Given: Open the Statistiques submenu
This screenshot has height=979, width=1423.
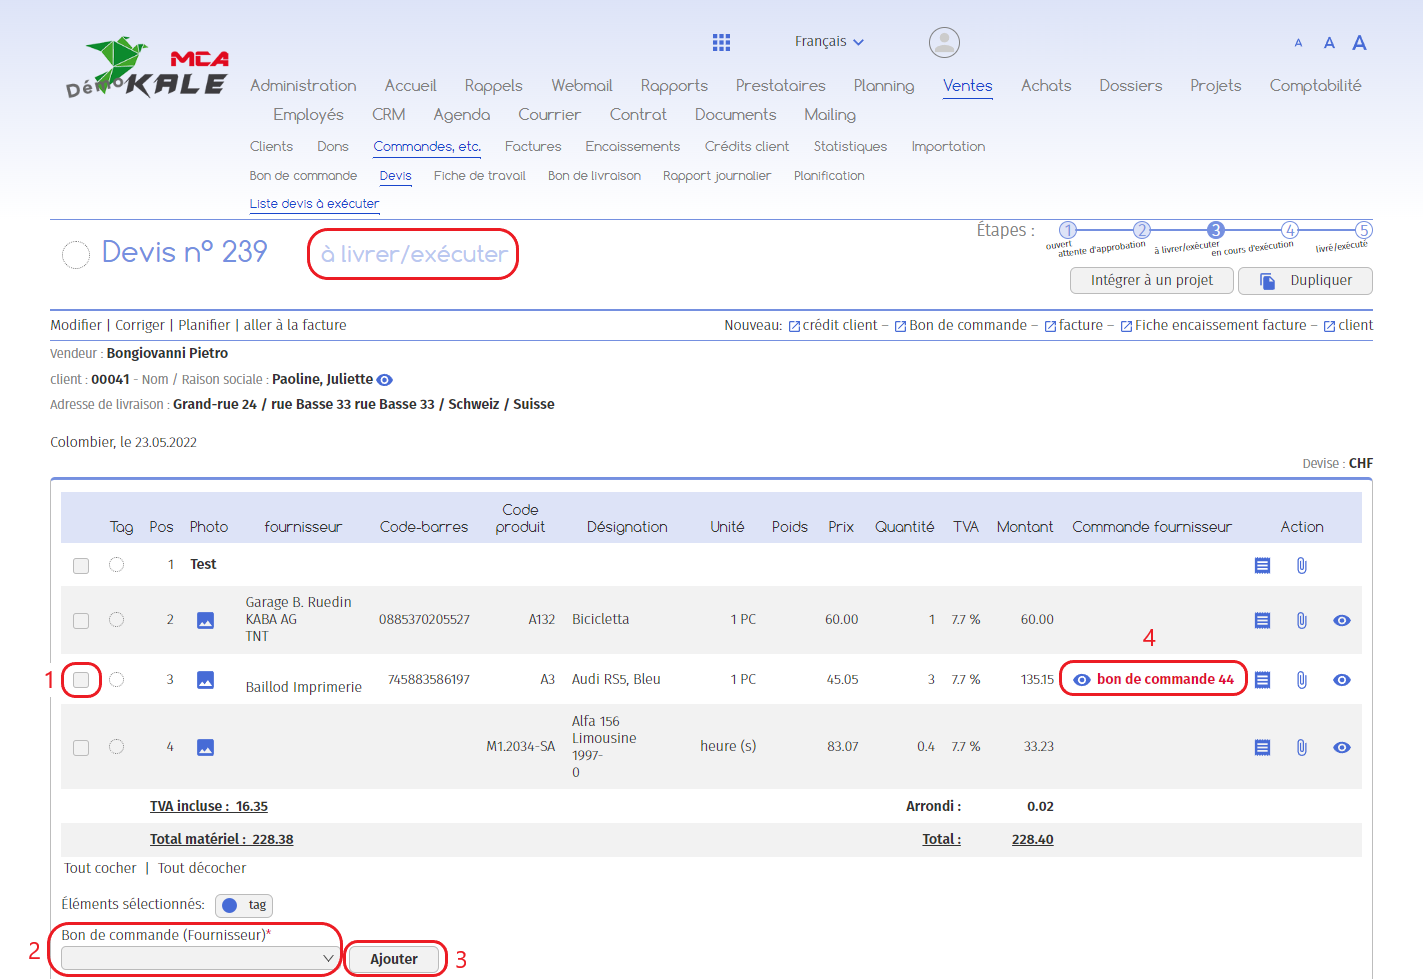Looking at the screenshot, I should click(x=850, y=147).
